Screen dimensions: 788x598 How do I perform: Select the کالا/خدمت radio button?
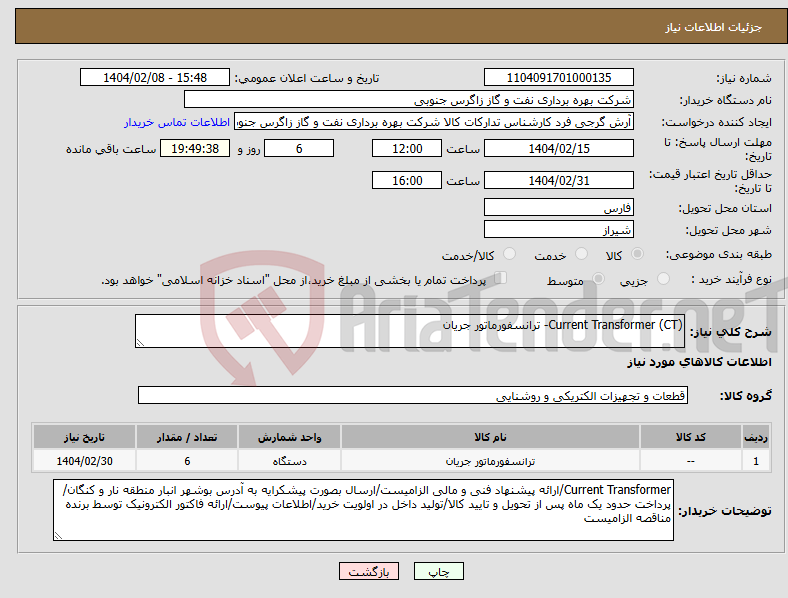(x=510, y=254)
